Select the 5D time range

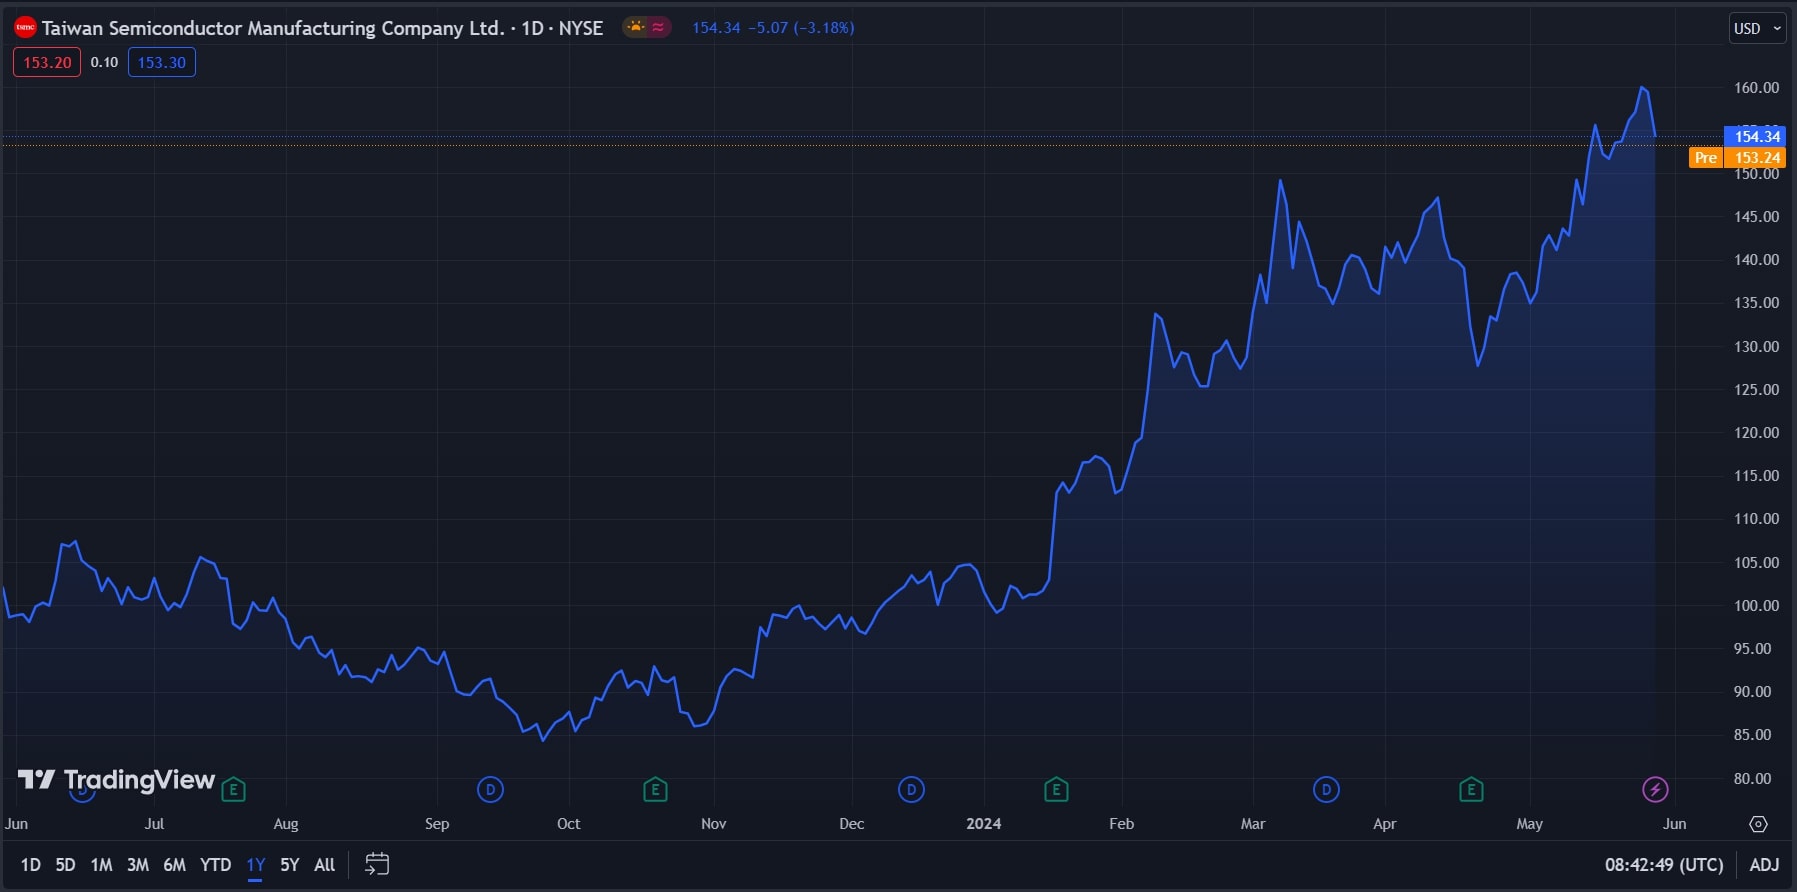tap(65, 865)
